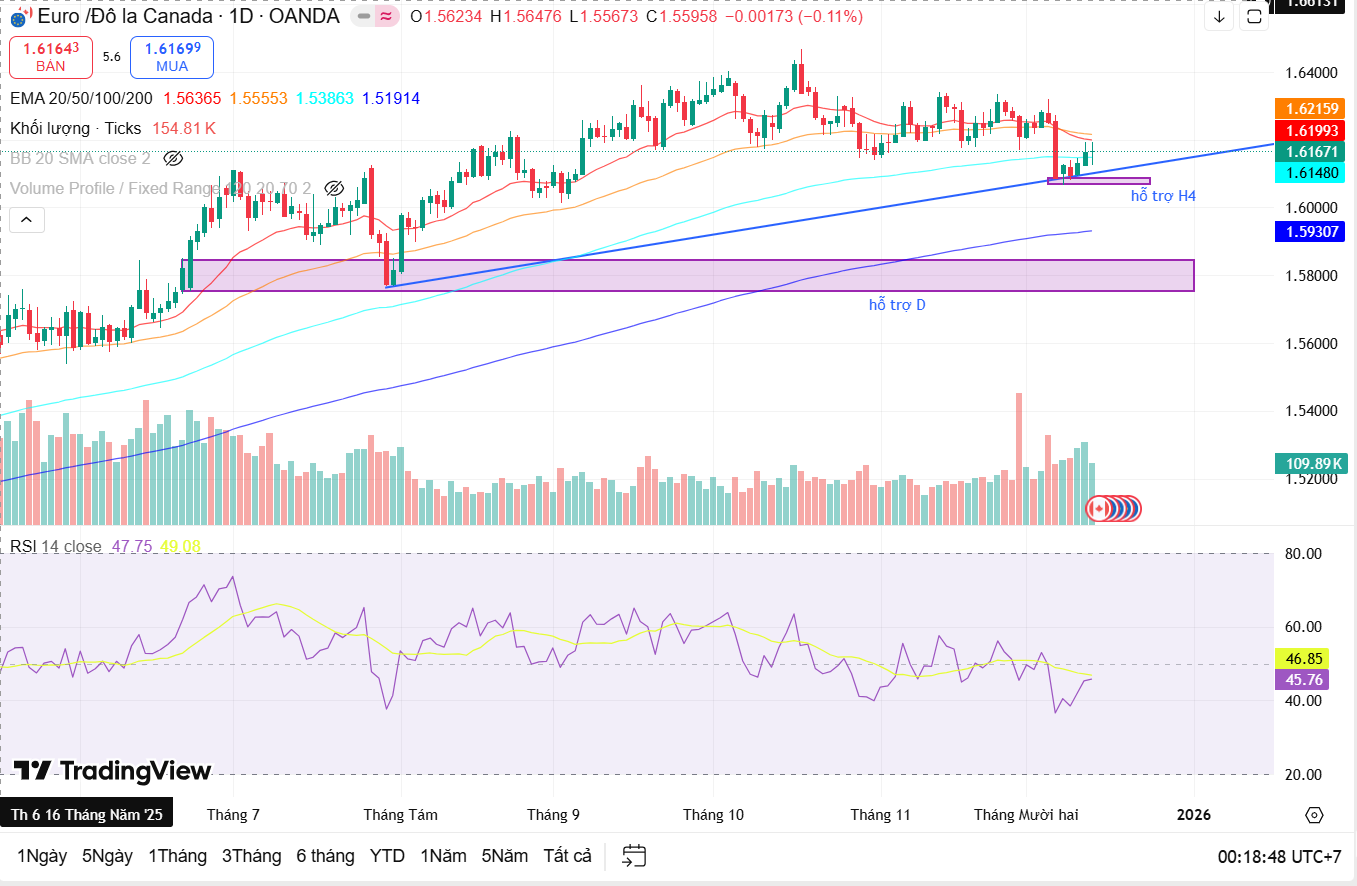This screenshot has height=886, width=1357.
Task: Click the Canada flag economic event icon
Action: coord(1099,509)
